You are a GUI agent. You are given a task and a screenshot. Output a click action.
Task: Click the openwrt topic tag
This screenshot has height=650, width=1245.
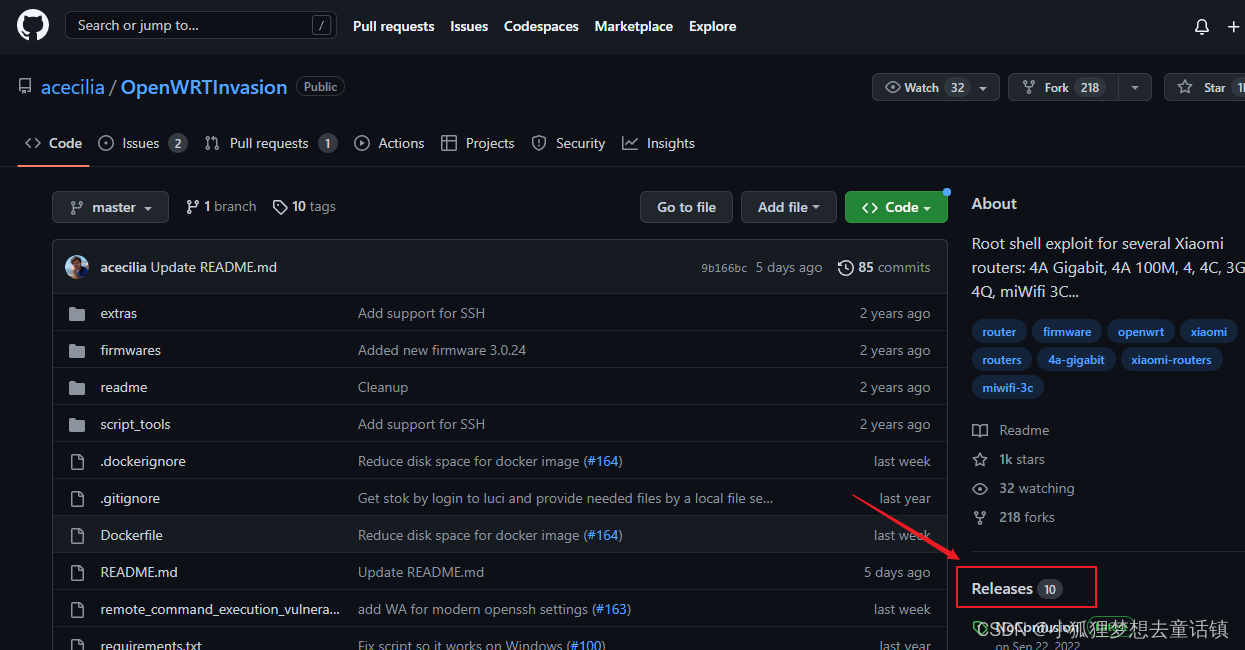click(x=1141, y=332)
